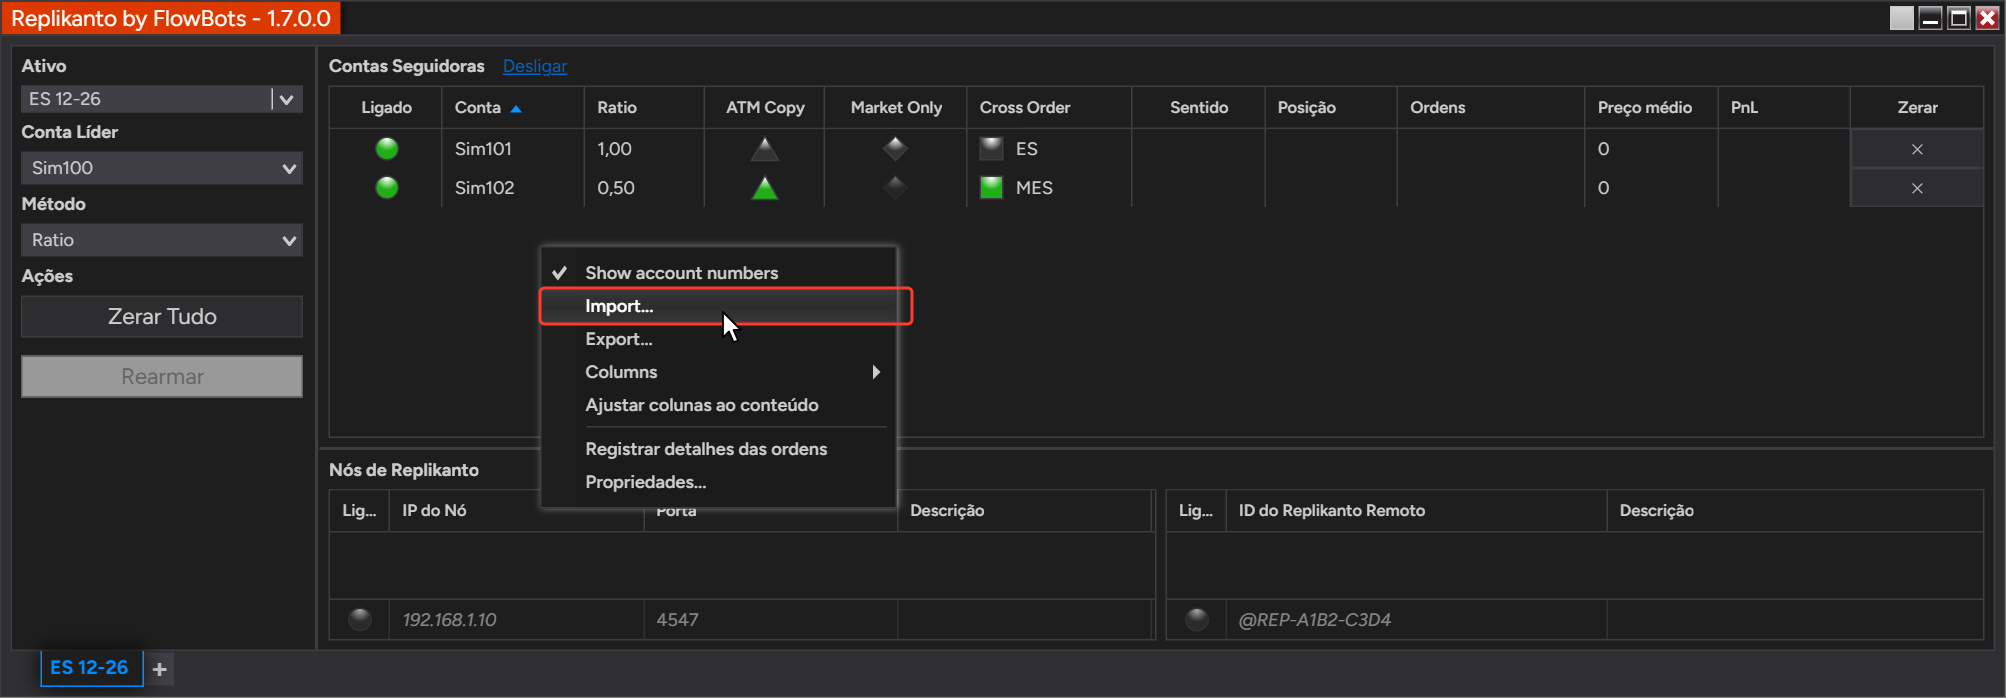
Task: Click the IP do Nó column header
Action: (516, 510)
